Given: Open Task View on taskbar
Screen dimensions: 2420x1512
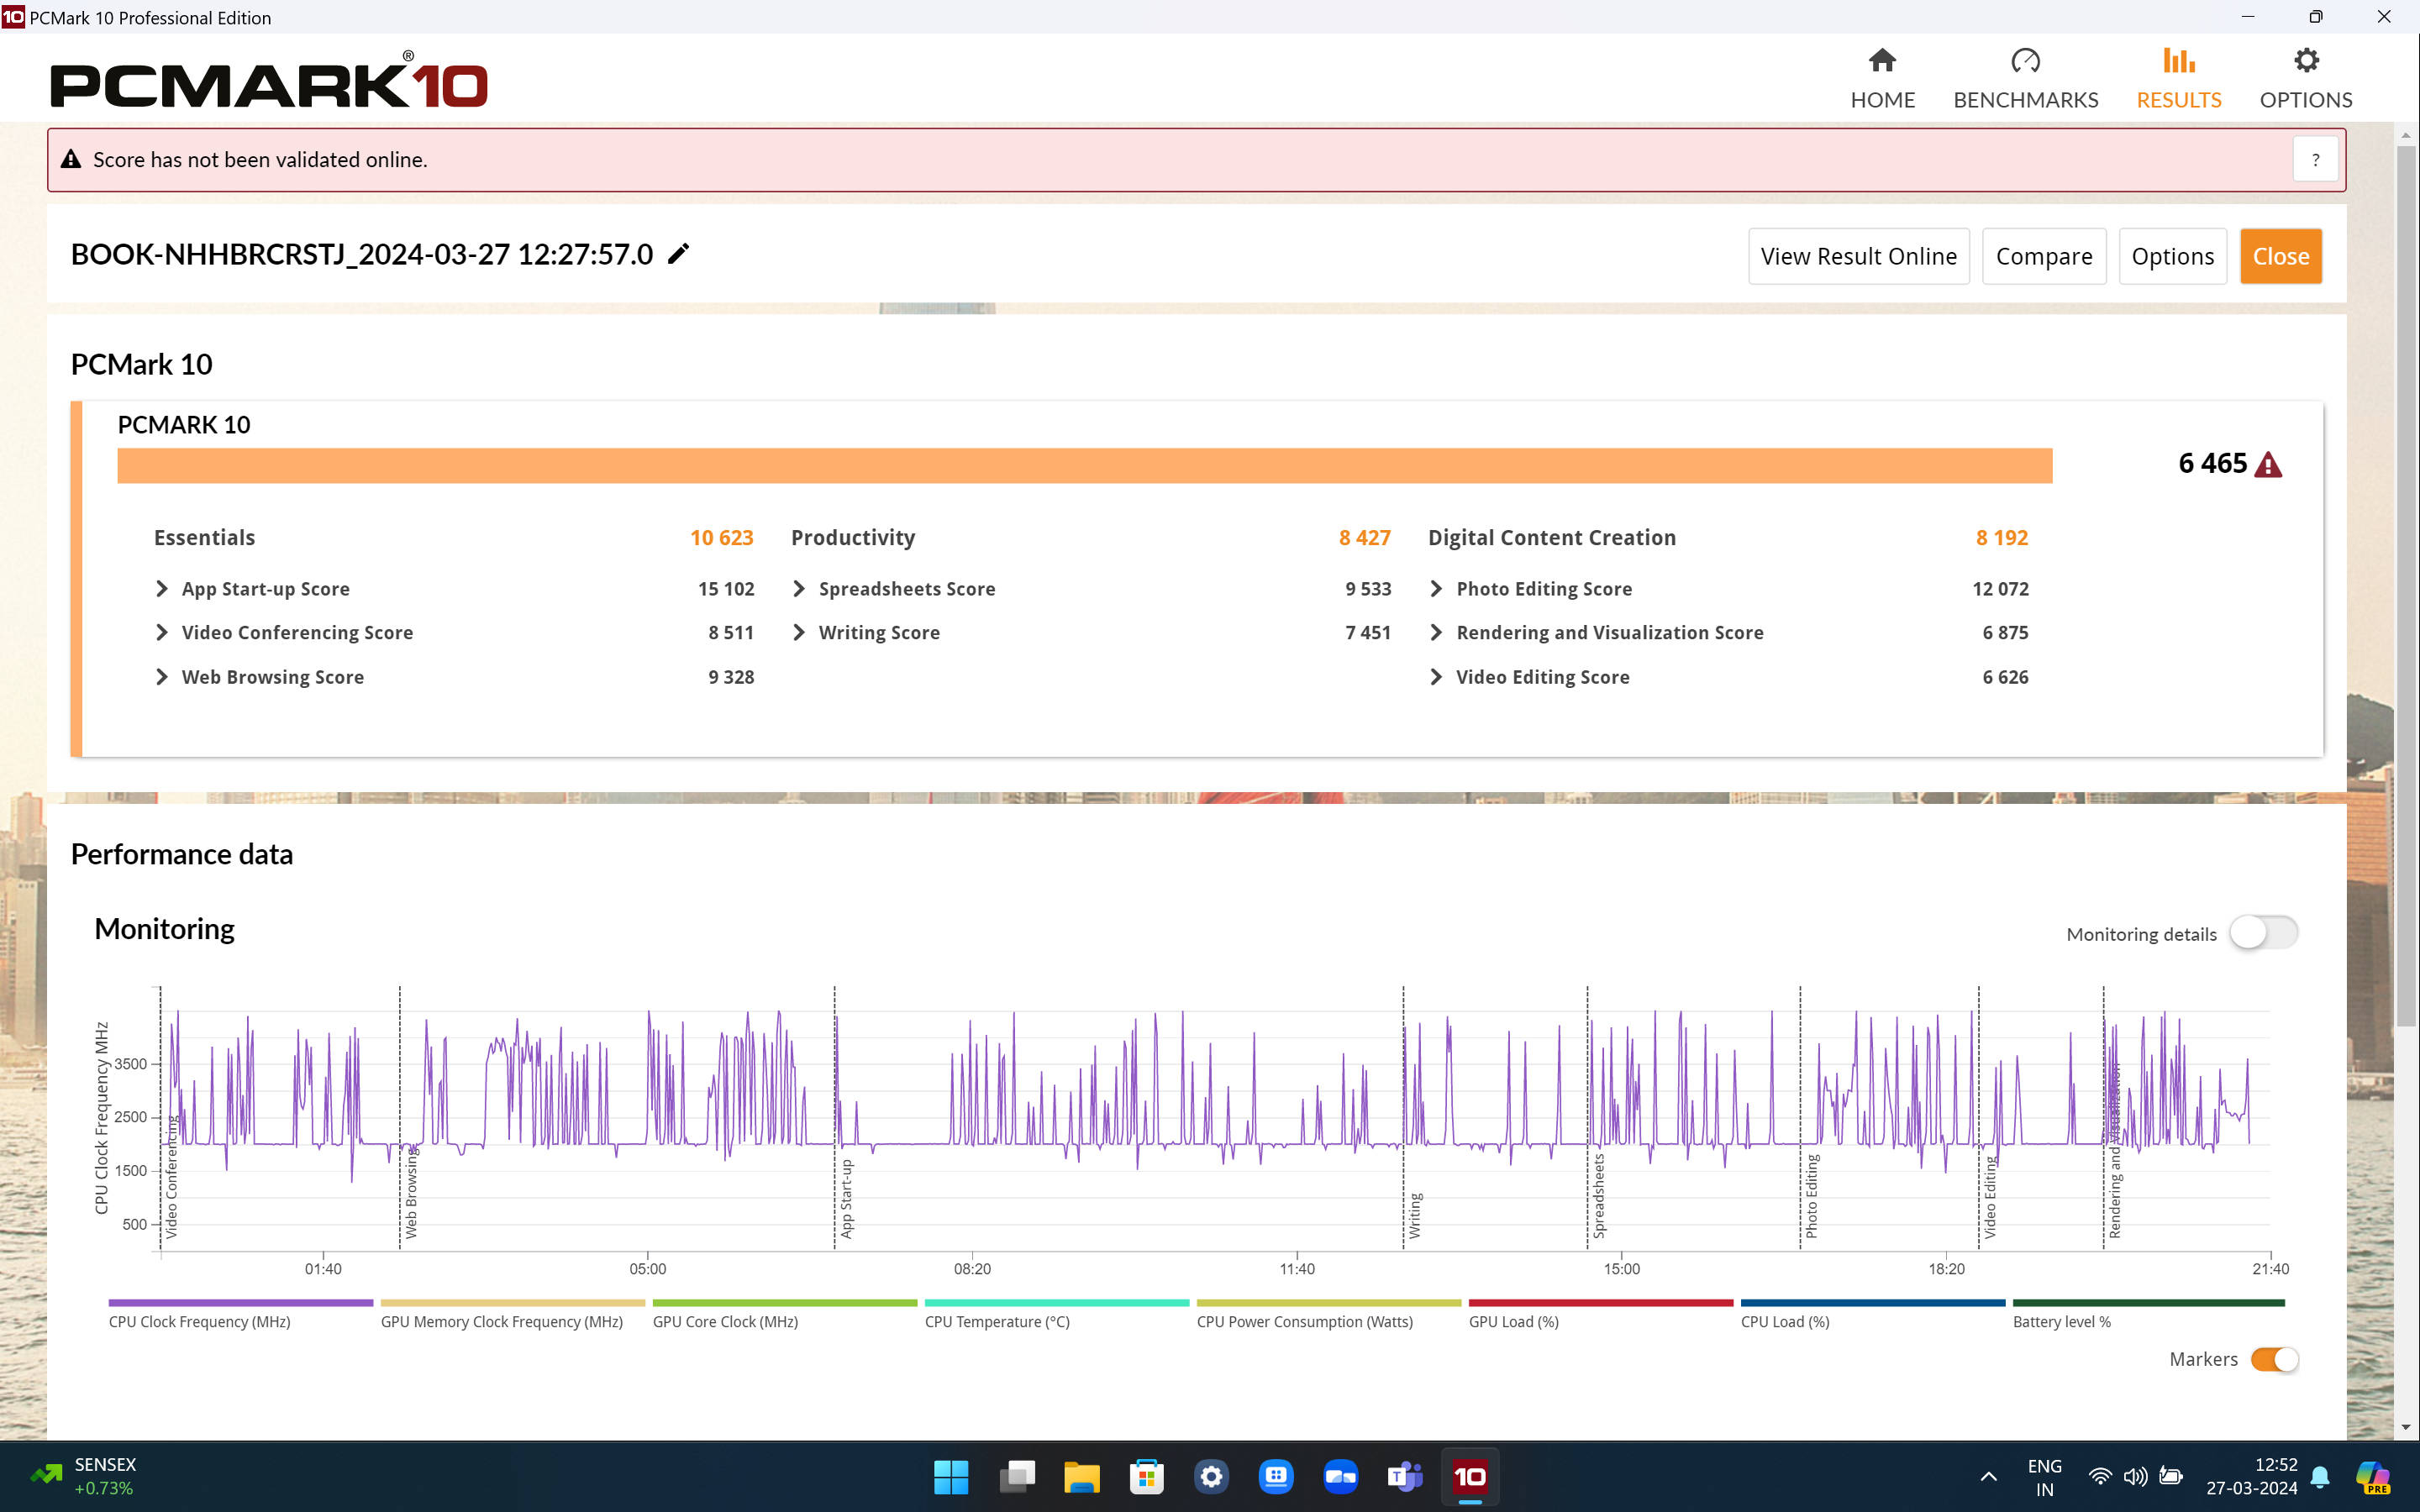Looking at the screenshot, I should tap(1016, 1476).
